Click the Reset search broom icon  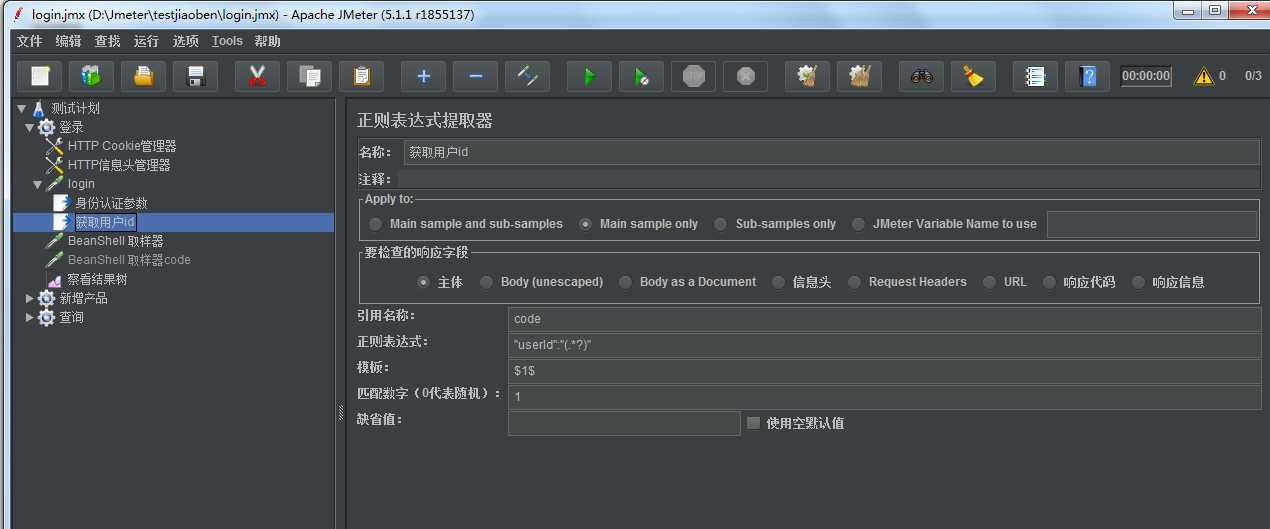(973, 76)
